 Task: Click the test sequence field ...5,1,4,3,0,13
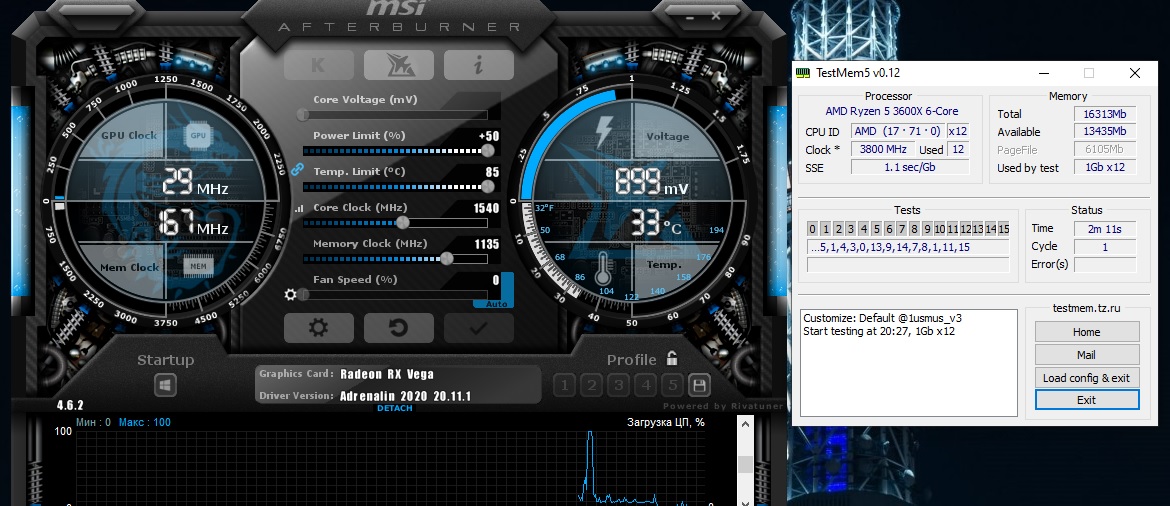[x=908, y=247]
